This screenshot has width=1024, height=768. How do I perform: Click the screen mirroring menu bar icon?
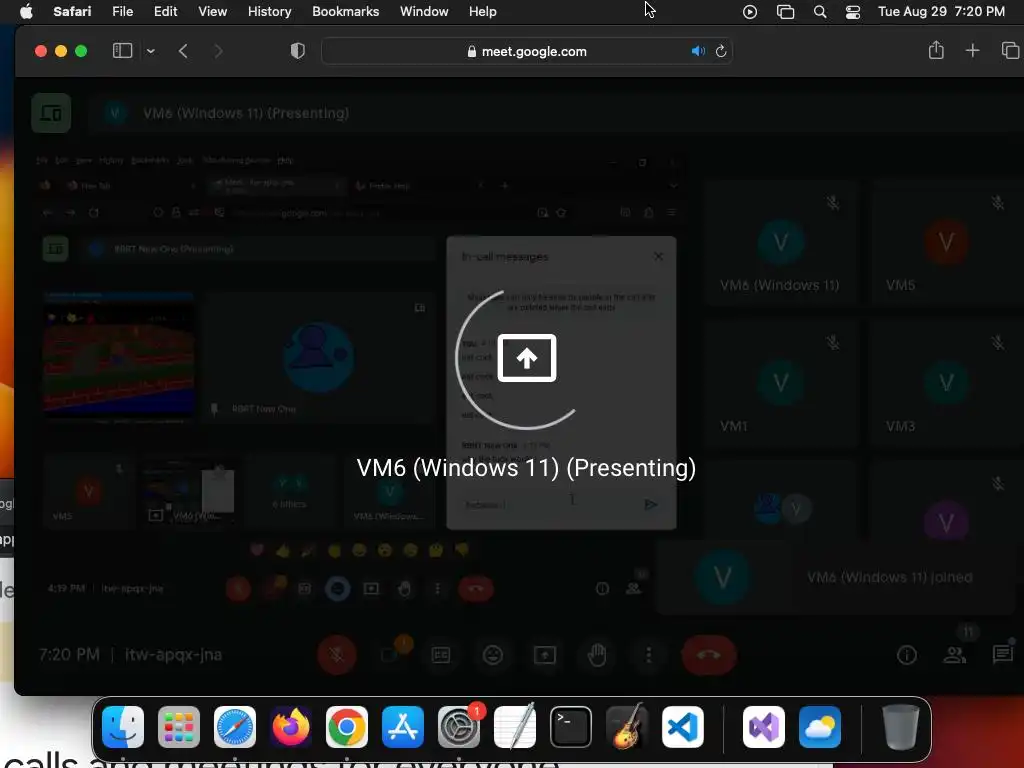tap(786, 12)
